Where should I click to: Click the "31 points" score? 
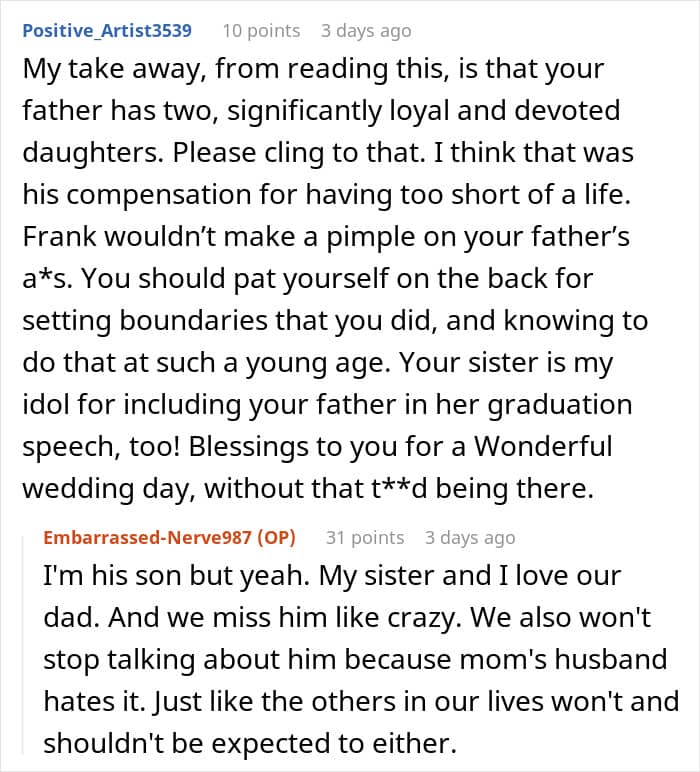[x=365, y=537]
